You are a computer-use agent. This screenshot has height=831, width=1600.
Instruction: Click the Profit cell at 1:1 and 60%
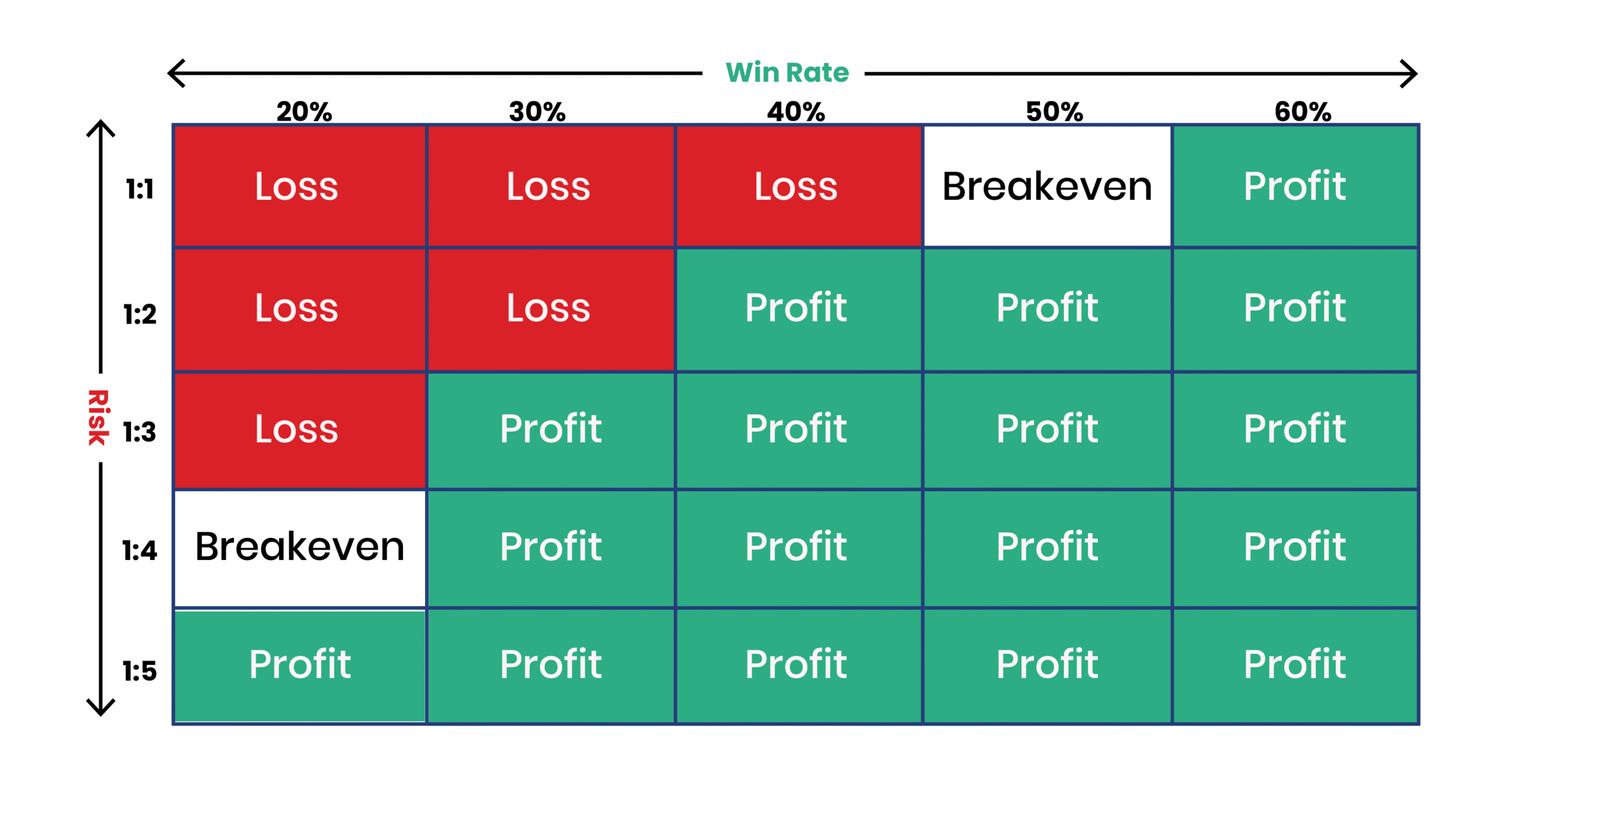[x=1295, y=186]
